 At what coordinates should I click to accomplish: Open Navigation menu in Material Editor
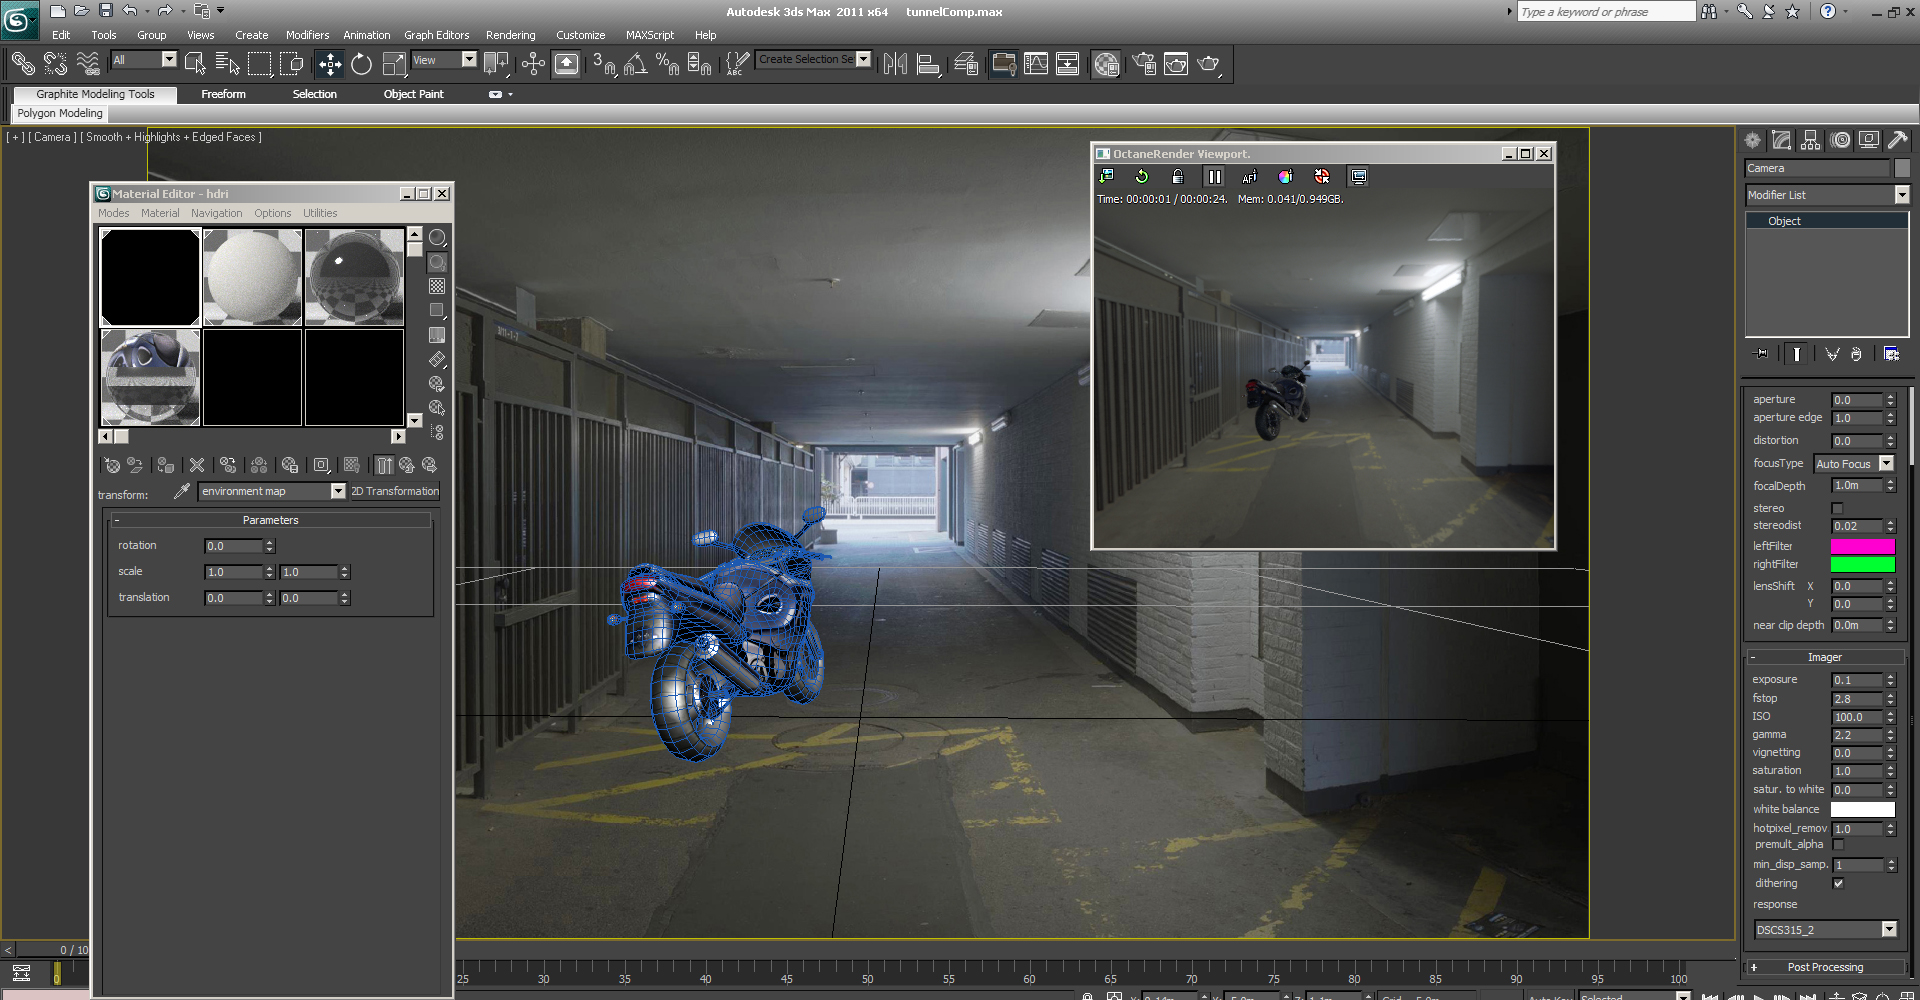pyautogui.click(x=217, y=213)
